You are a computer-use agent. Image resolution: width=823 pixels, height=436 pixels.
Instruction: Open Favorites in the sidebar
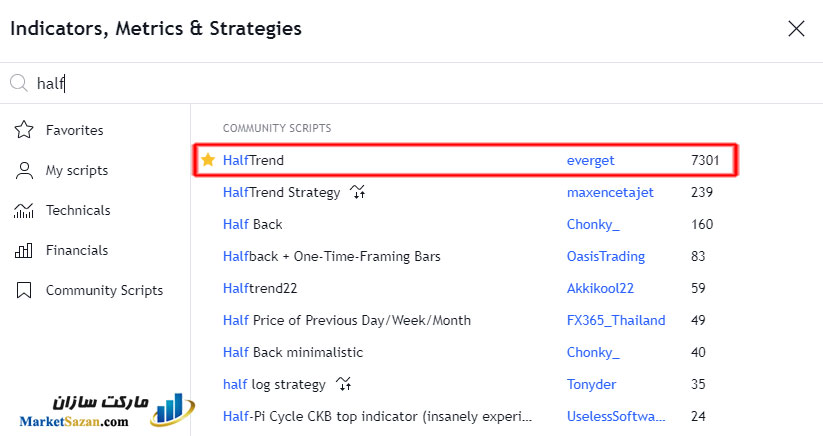[73, 130]
